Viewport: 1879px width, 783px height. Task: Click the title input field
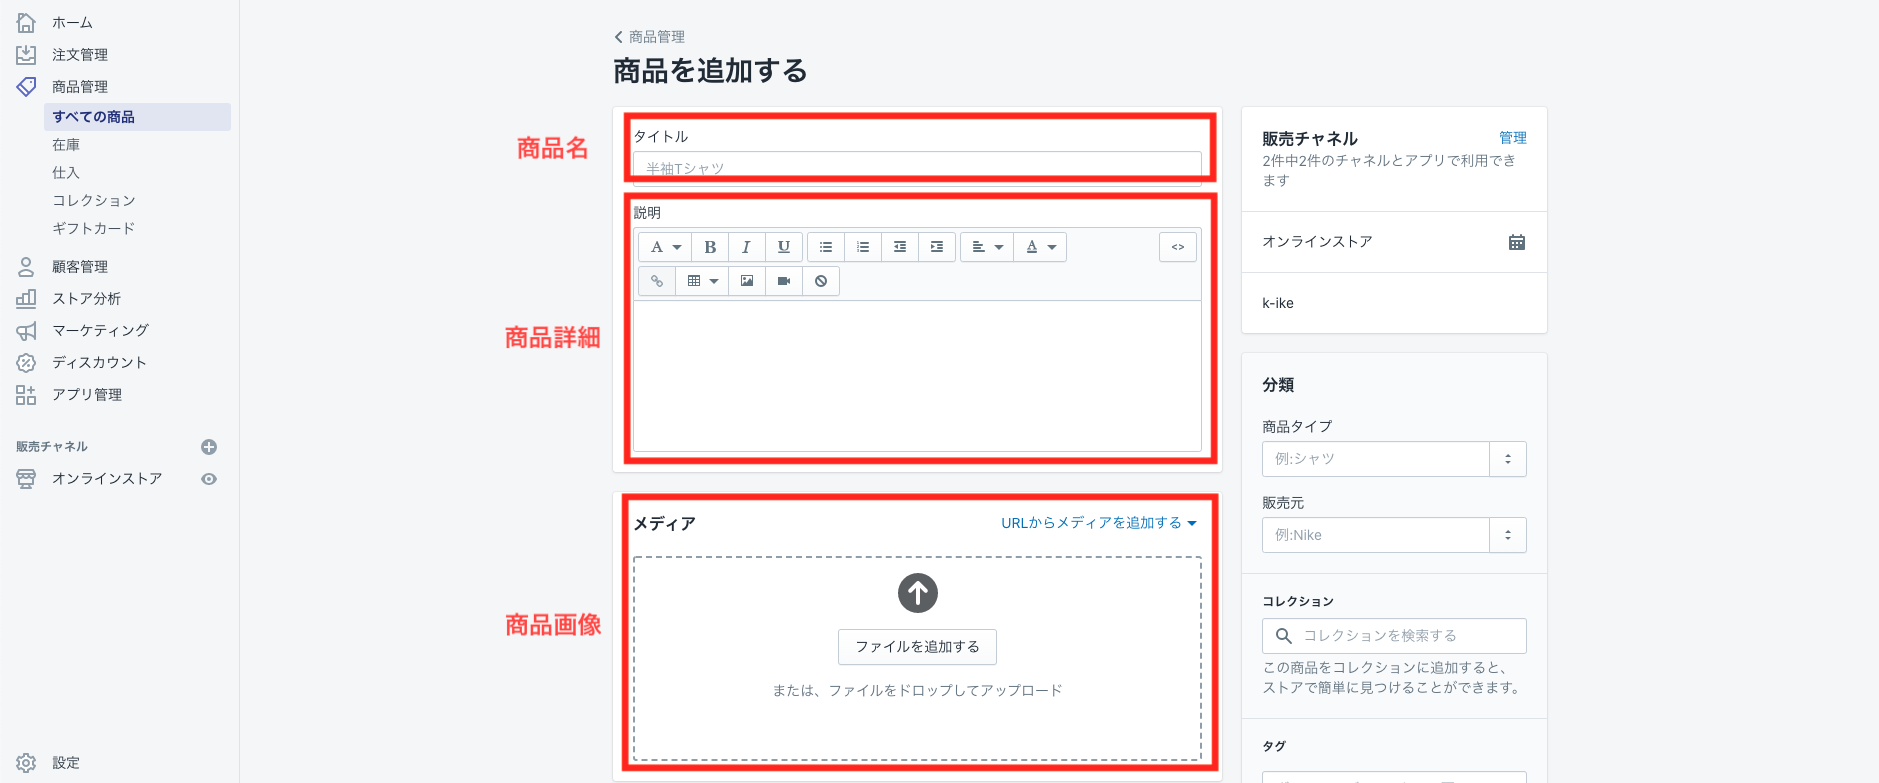click(917, 168)
